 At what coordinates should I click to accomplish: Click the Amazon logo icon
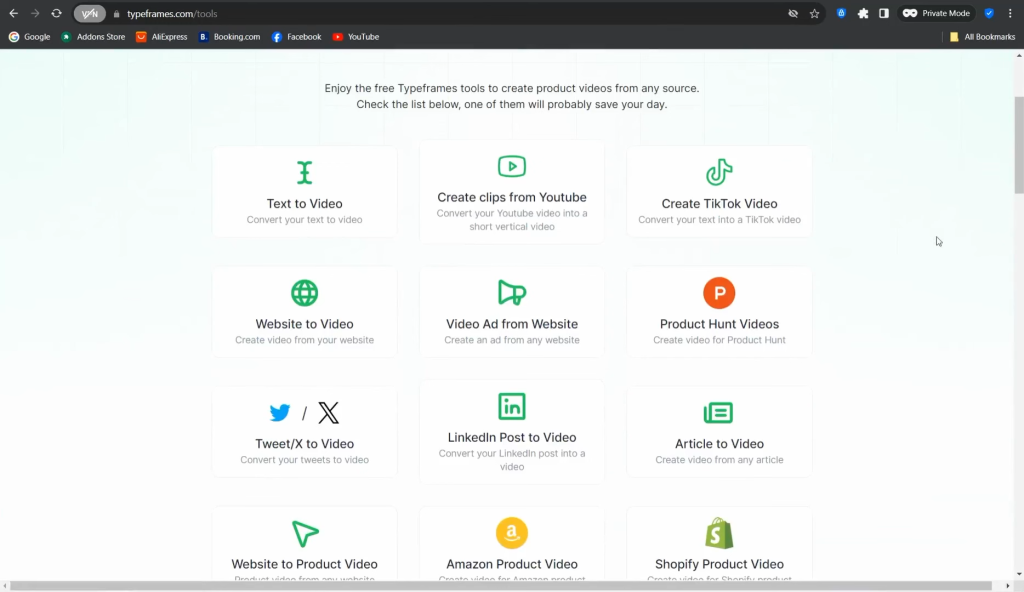pyautogui.click(x=512, y=533)
